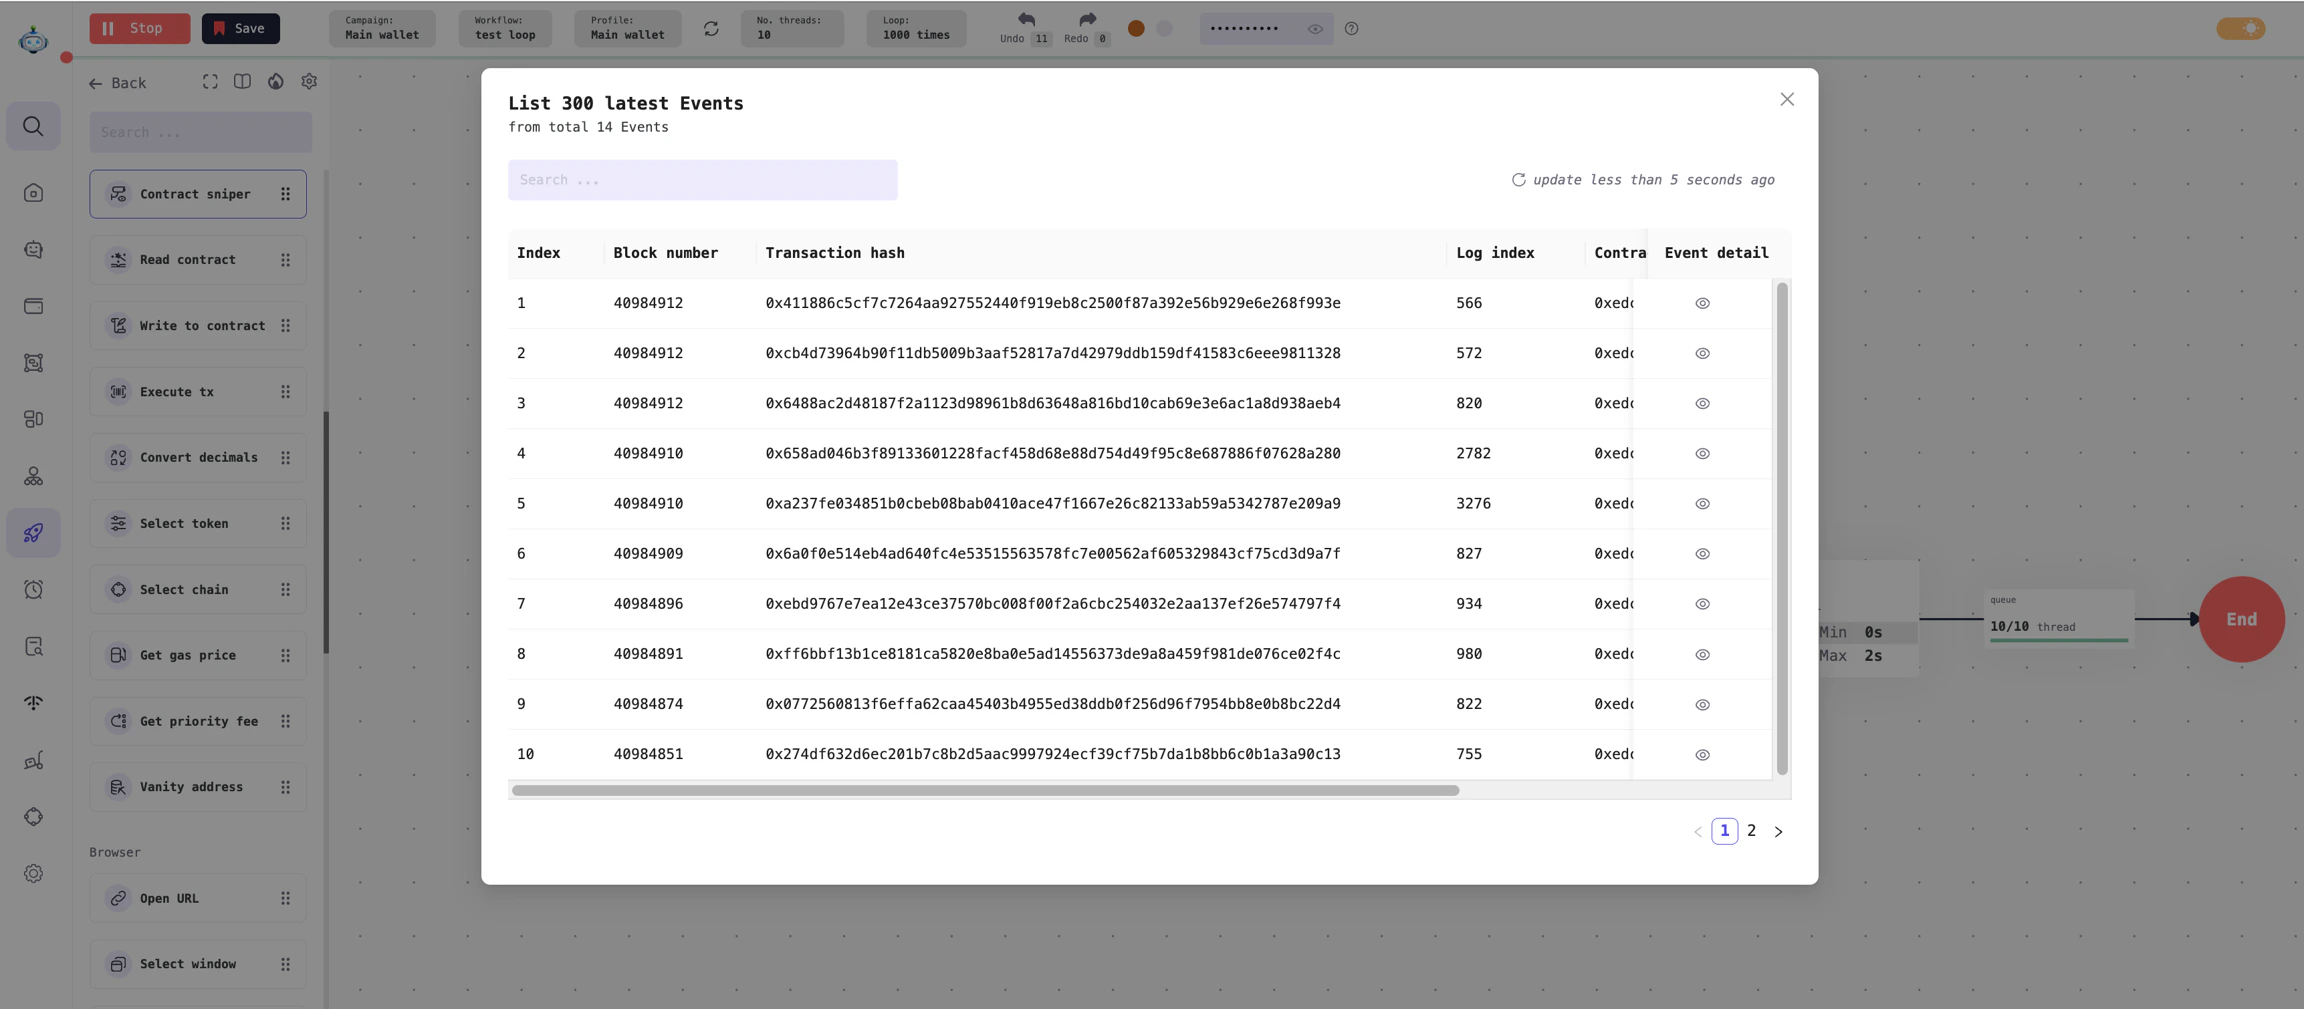Click the orange status color dot
Viewport: 2304px width, 1009px height.
pyautogui.click(x=1136, y=29)
